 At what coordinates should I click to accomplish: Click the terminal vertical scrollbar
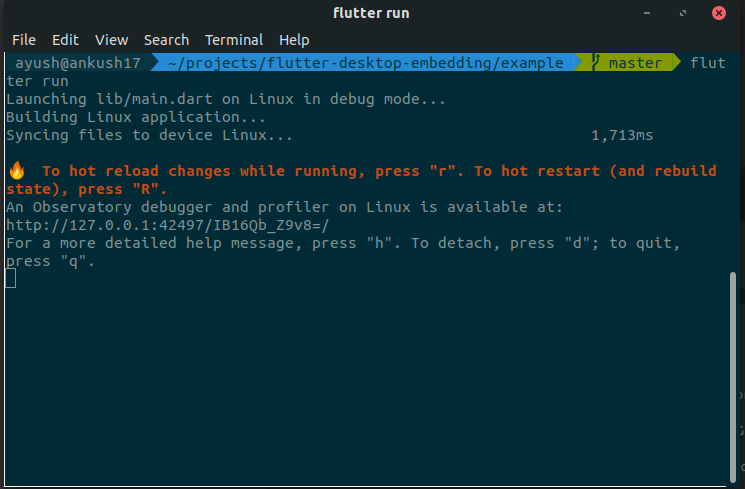[x=733, y=377]
